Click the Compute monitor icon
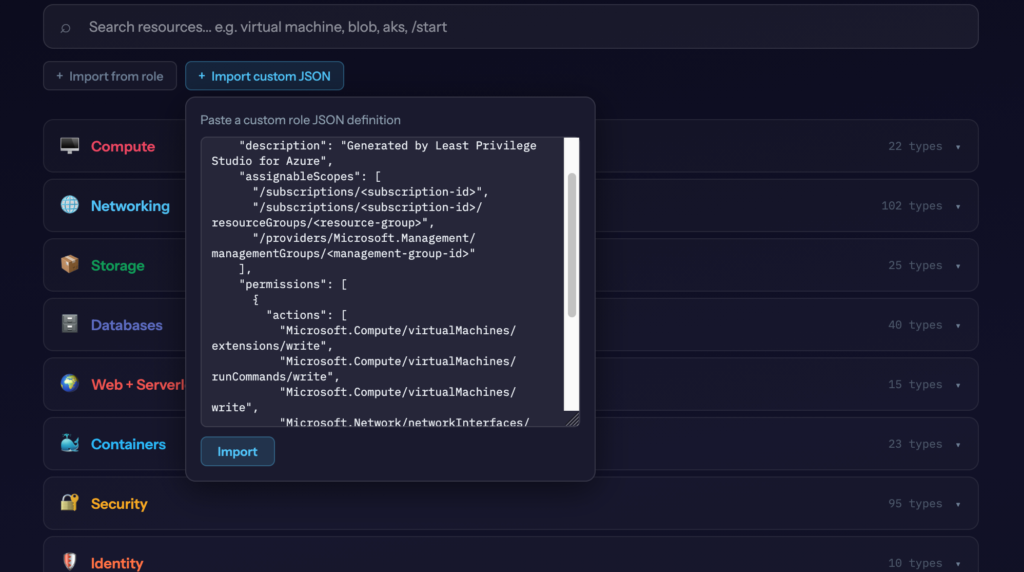1024x572 pixels. (x=69, y=146)
